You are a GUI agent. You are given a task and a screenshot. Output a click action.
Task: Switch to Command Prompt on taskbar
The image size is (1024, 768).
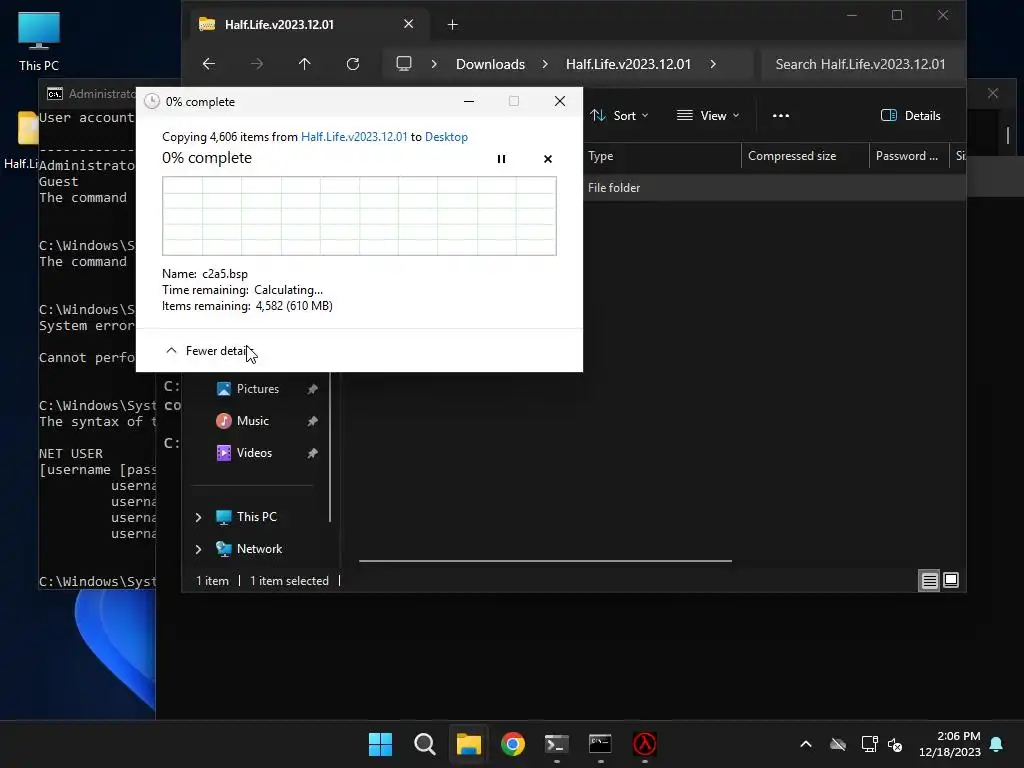coord(600,744)
